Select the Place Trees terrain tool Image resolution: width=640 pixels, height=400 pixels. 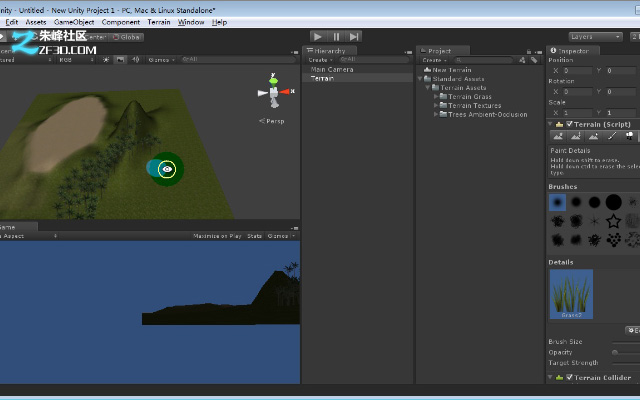tap(629, 136)
